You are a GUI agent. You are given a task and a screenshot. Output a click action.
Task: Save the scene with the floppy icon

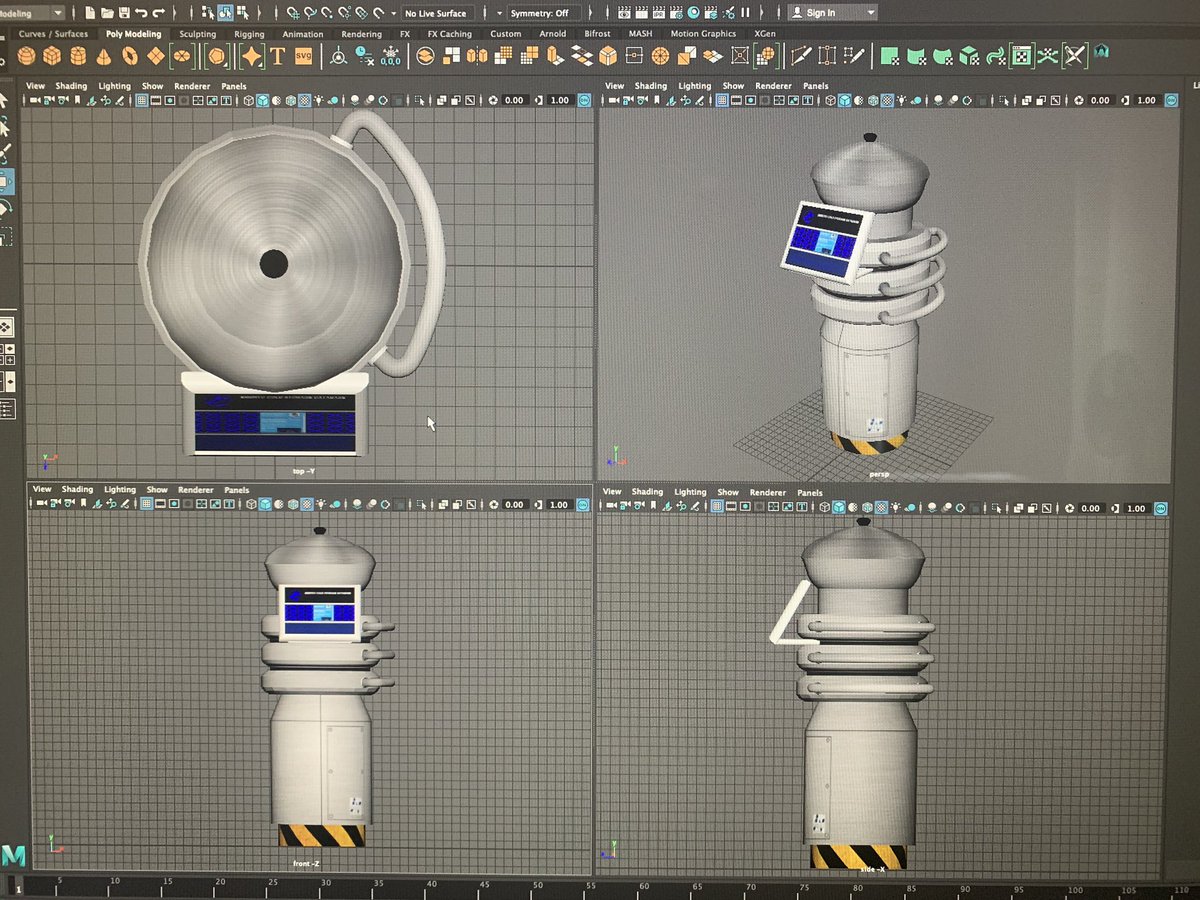click(x=123, y=13)
